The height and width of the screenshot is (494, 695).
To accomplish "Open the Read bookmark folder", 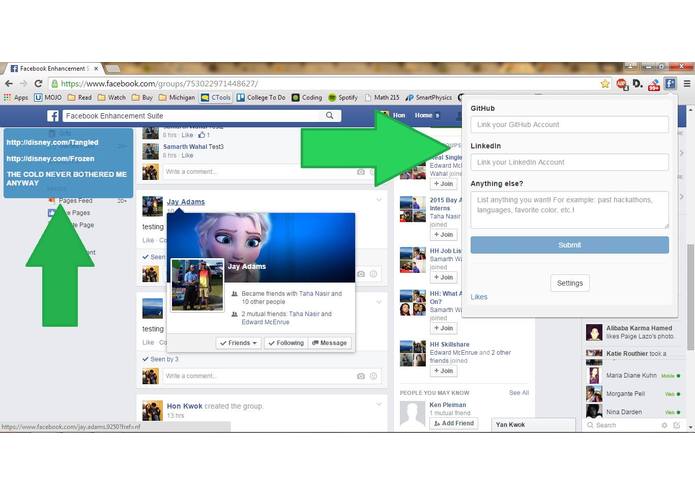I will click(x=80, y=97).
